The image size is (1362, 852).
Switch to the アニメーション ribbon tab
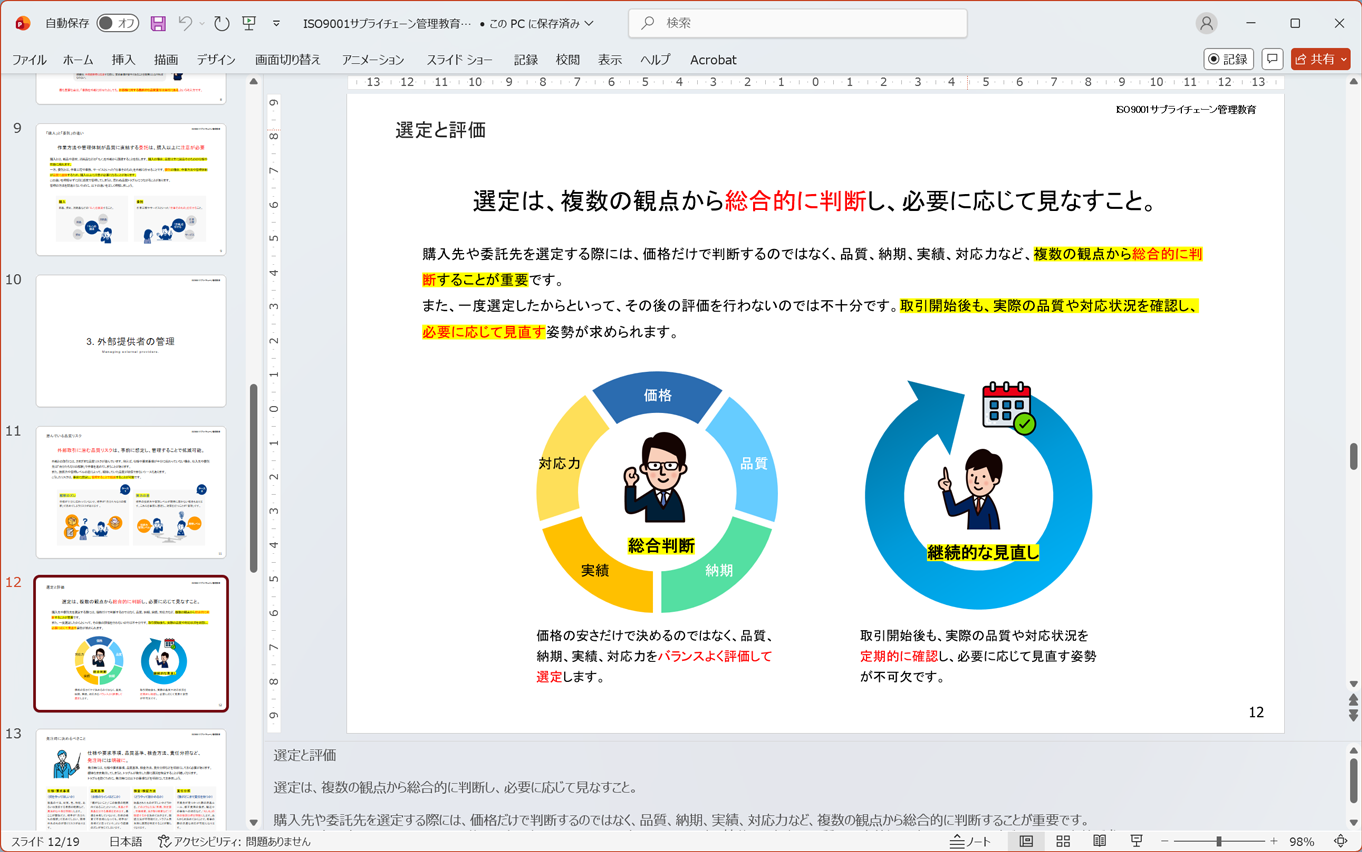pos(371,59)
